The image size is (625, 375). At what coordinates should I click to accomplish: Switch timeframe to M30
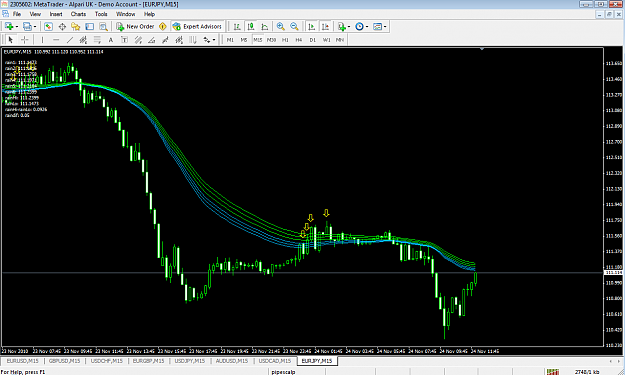click(x=271, y=40)
